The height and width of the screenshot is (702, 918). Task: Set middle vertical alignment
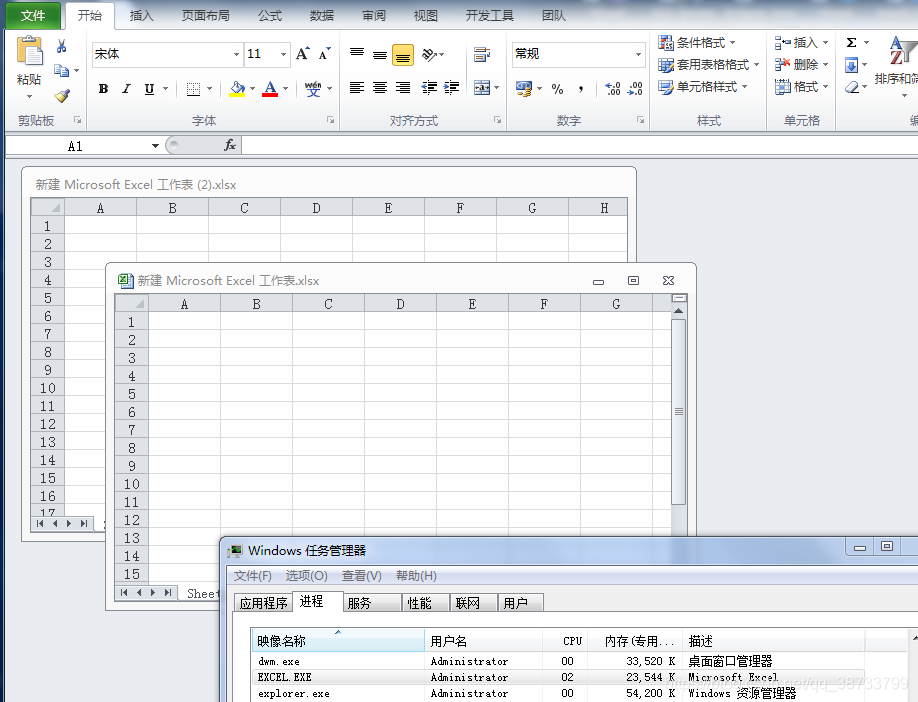click(x=380, y=54)
